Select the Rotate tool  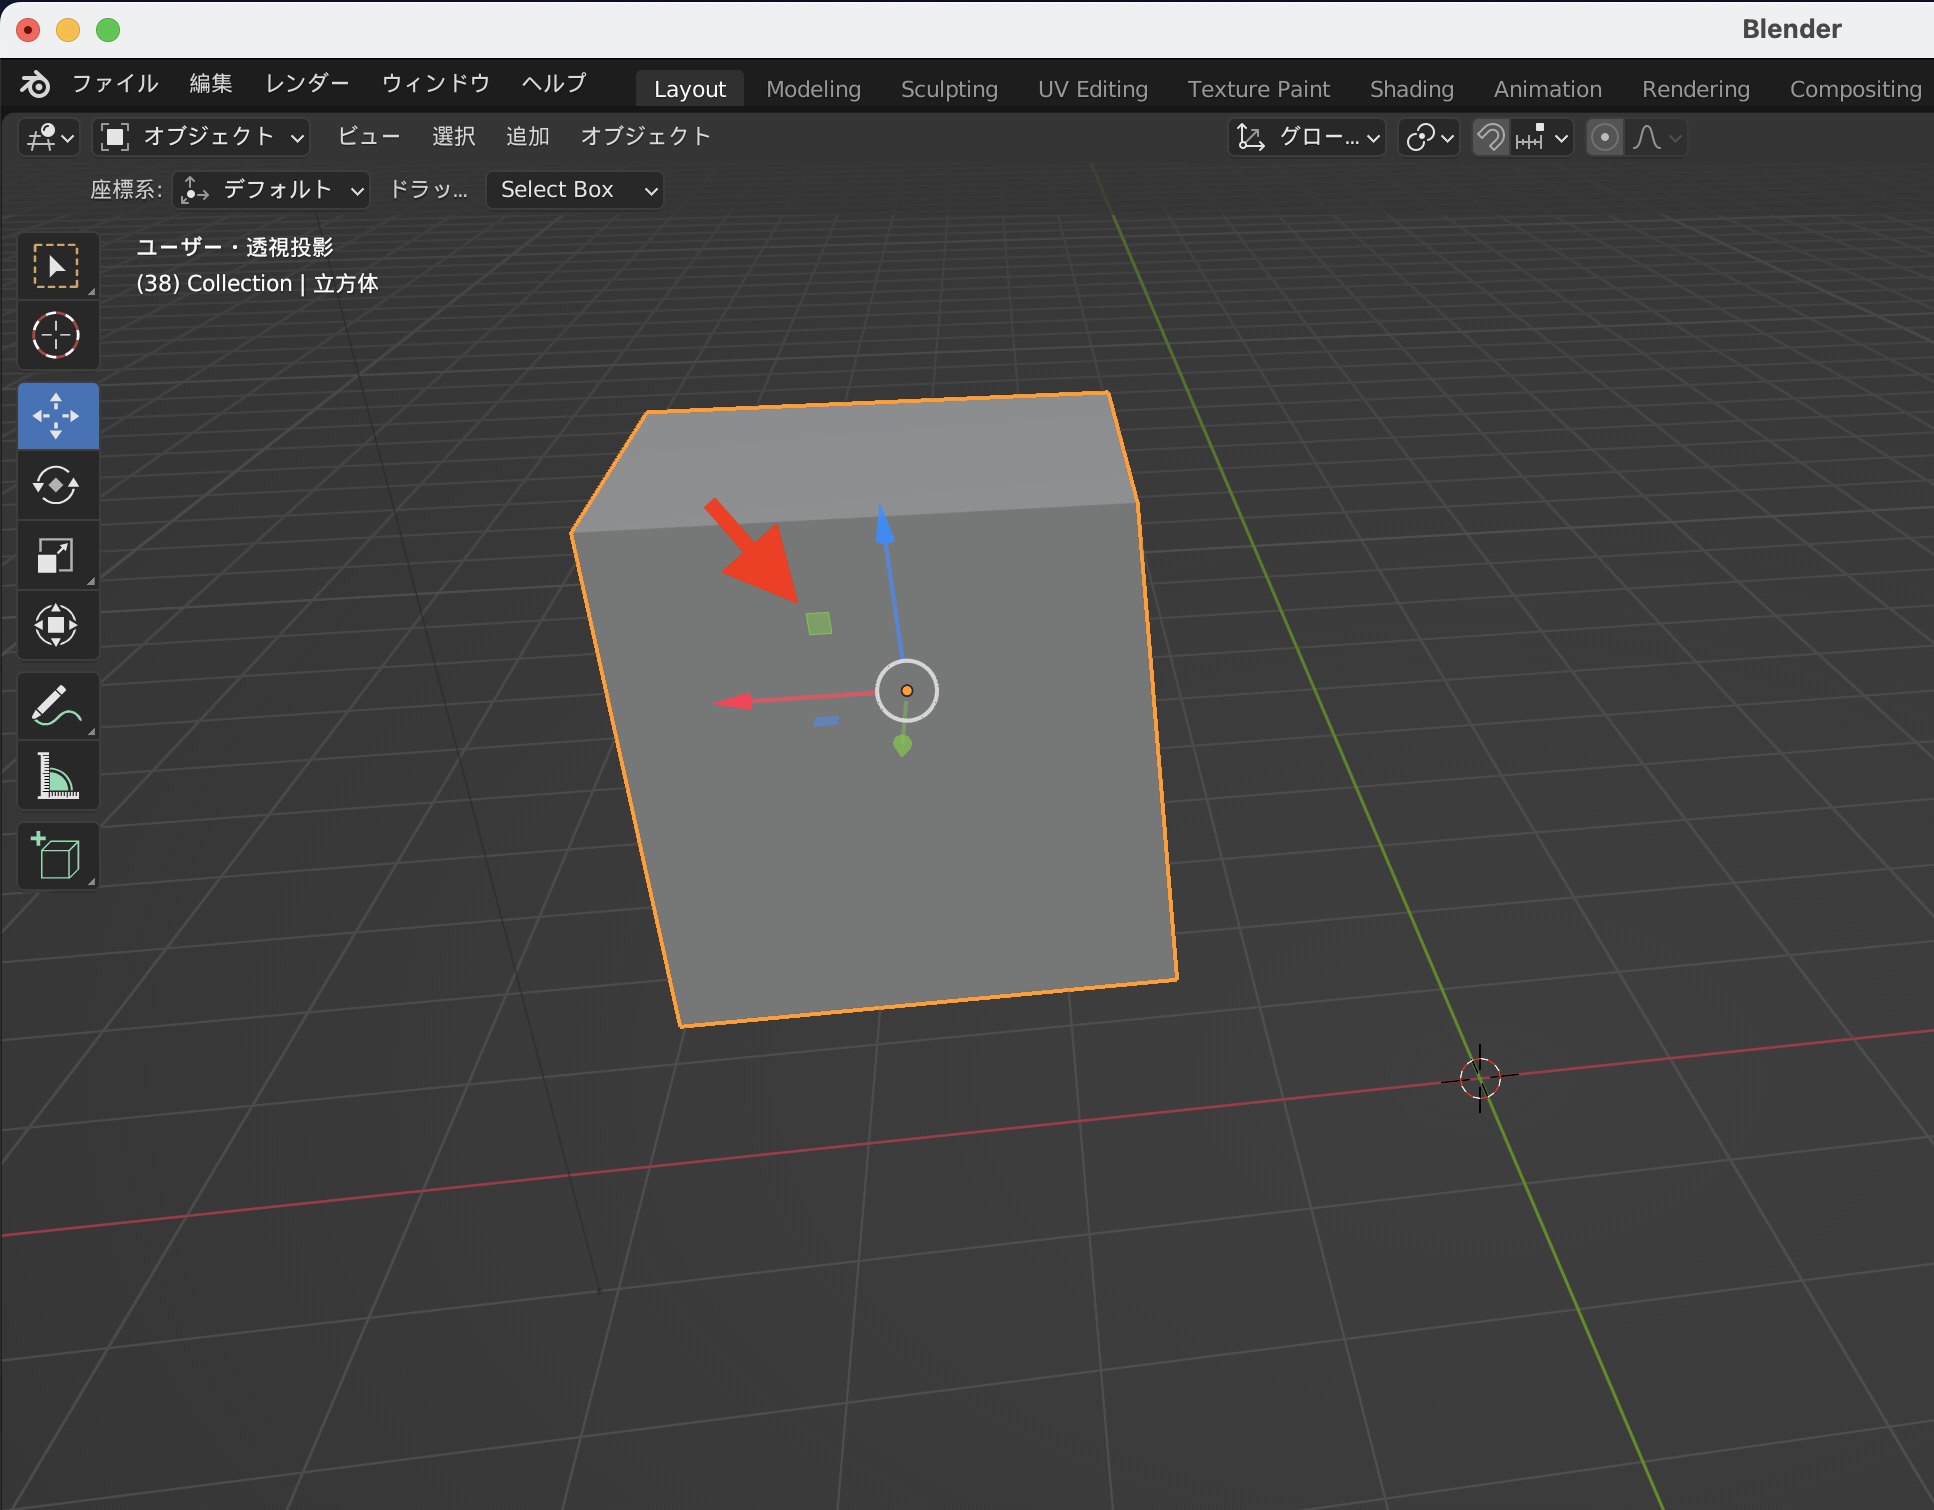pyautogui.click(x=56, y=486)
